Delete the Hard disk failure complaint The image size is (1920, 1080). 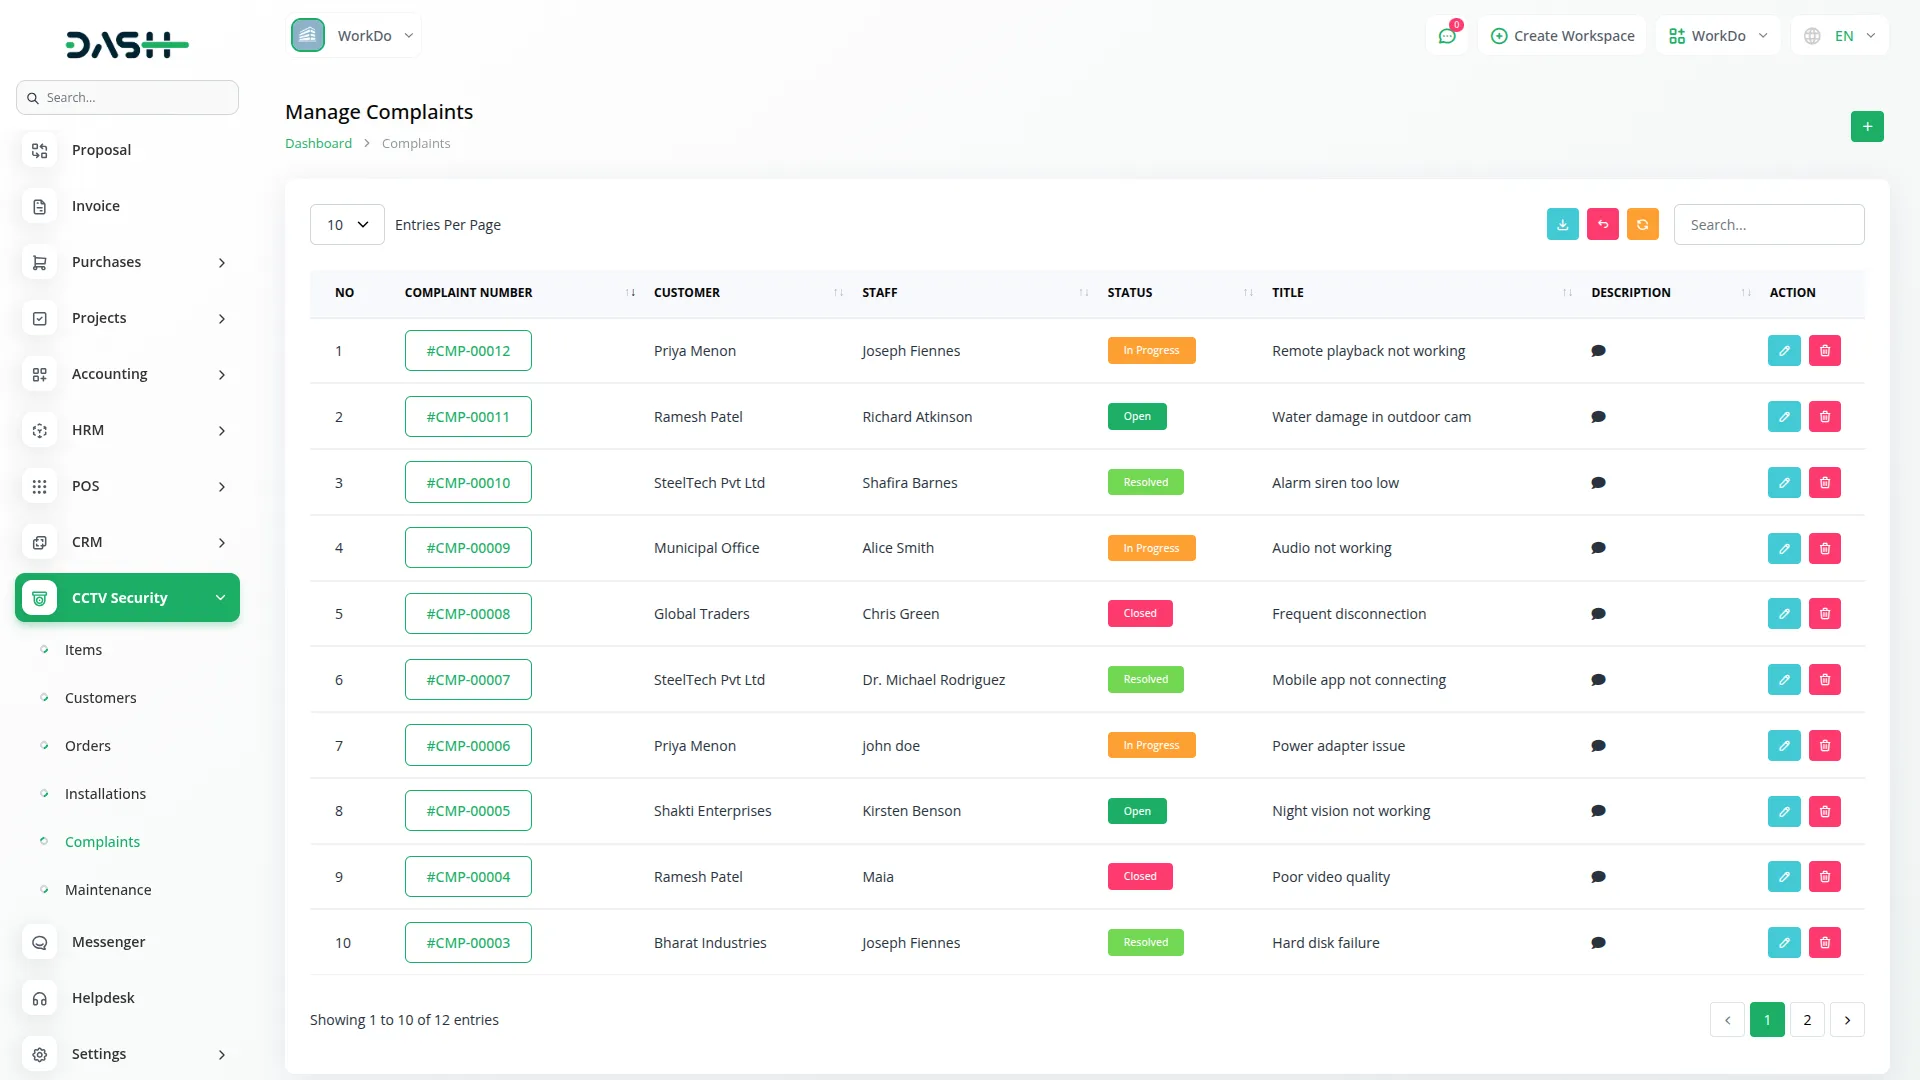1824,943
